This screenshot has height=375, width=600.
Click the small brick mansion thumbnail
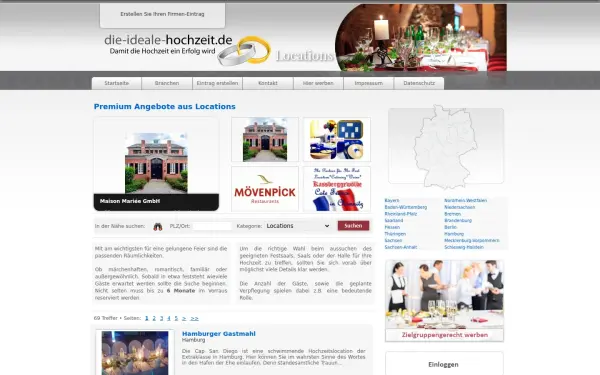click(265, 139)
